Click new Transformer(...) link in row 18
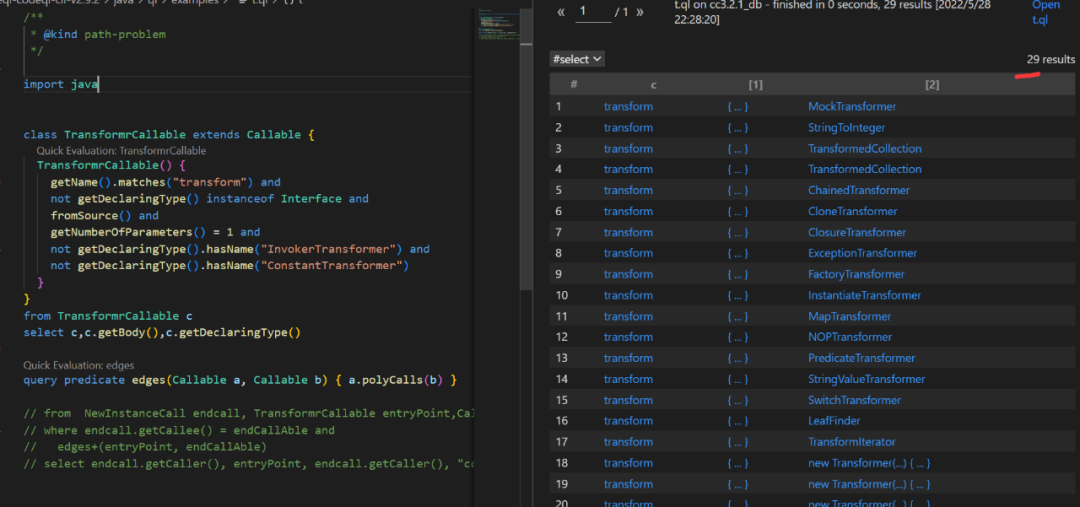 pos(869,463)
